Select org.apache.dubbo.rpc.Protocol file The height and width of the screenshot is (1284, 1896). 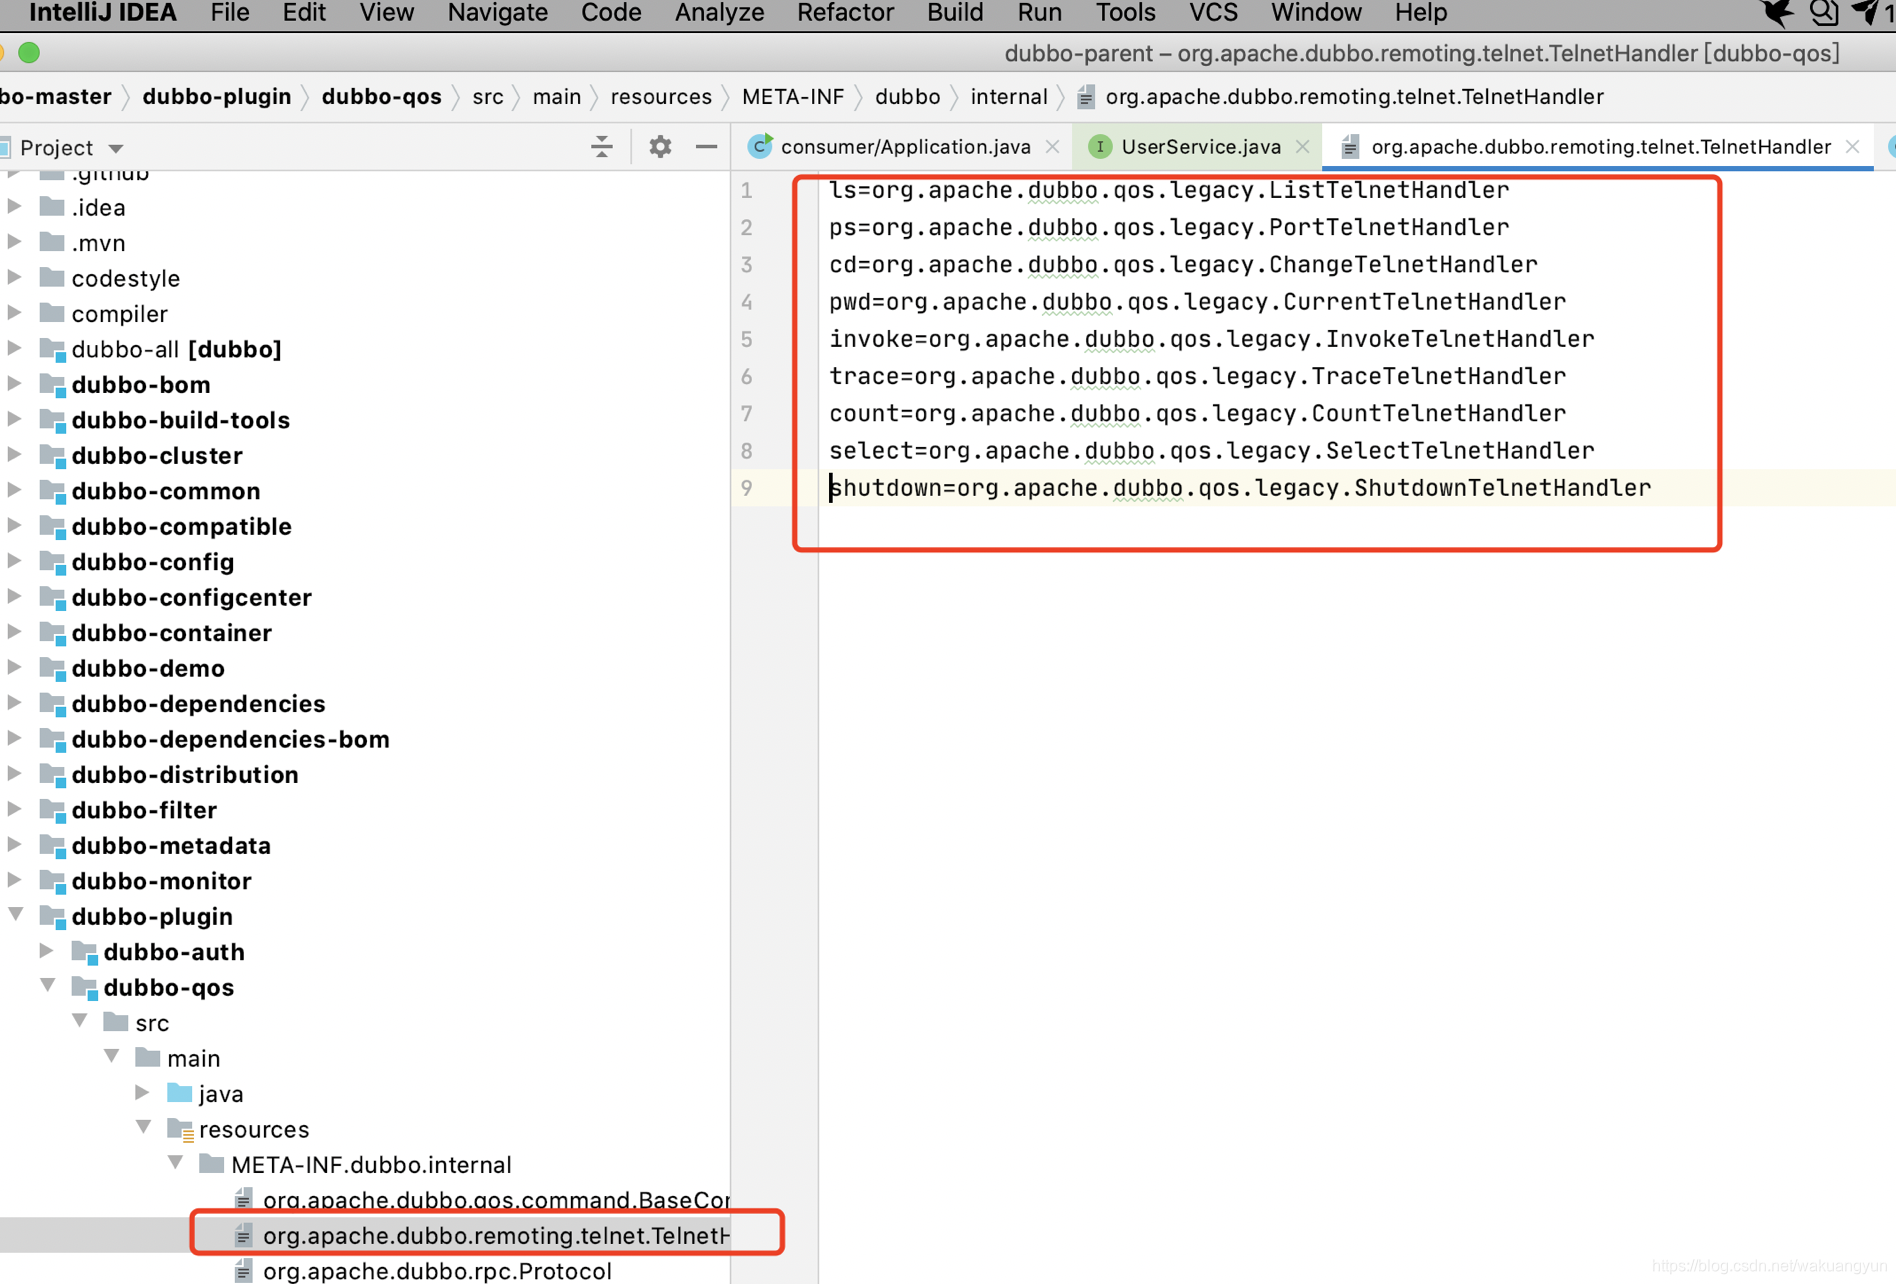437,1271
